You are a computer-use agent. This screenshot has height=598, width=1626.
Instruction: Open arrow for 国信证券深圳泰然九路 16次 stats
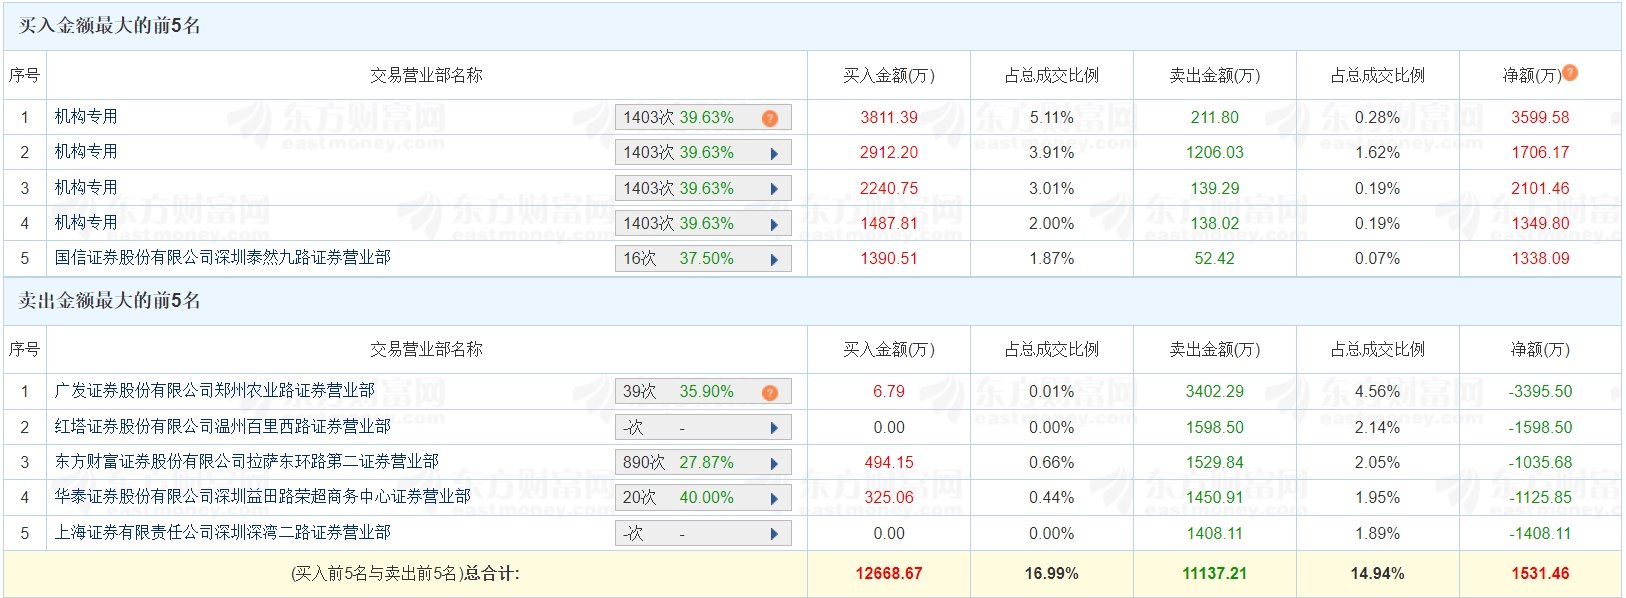(774, 259)
